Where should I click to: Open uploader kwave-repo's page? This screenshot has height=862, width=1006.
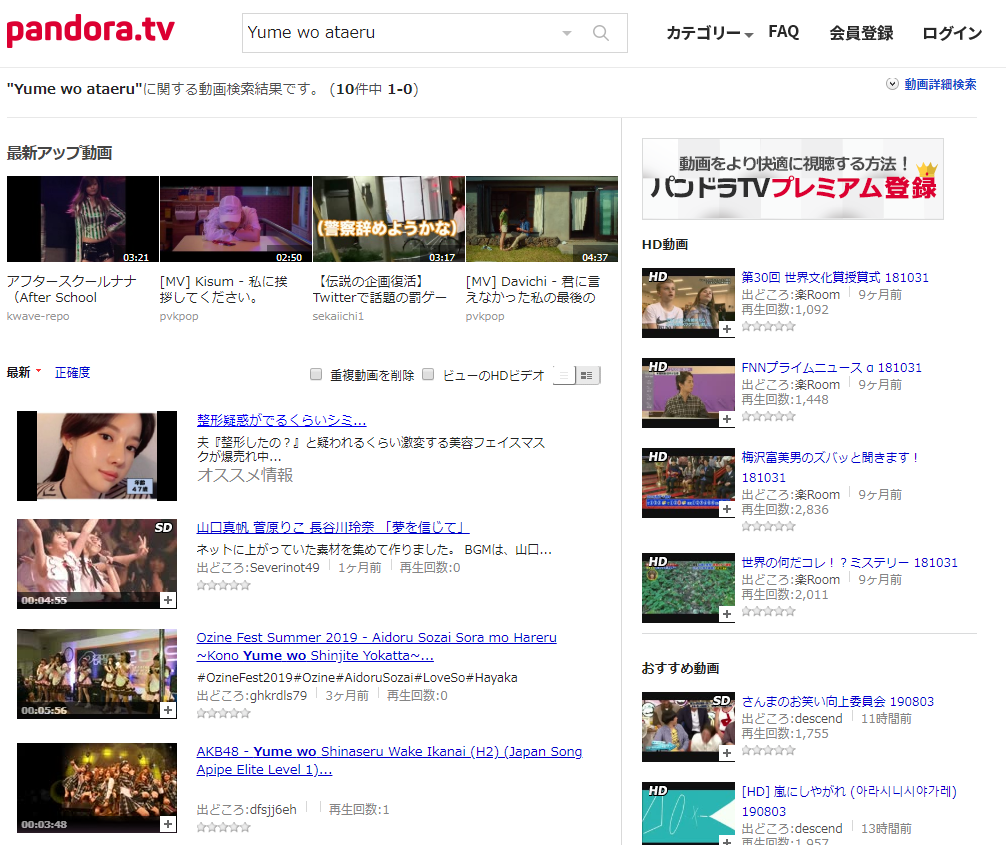click(x=38, y=316)
